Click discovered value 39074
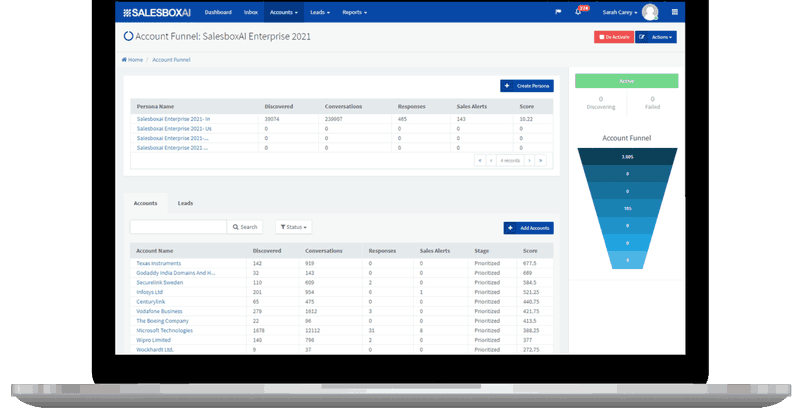The width and height of the screenshot is (800, 419). coord(272,119)
